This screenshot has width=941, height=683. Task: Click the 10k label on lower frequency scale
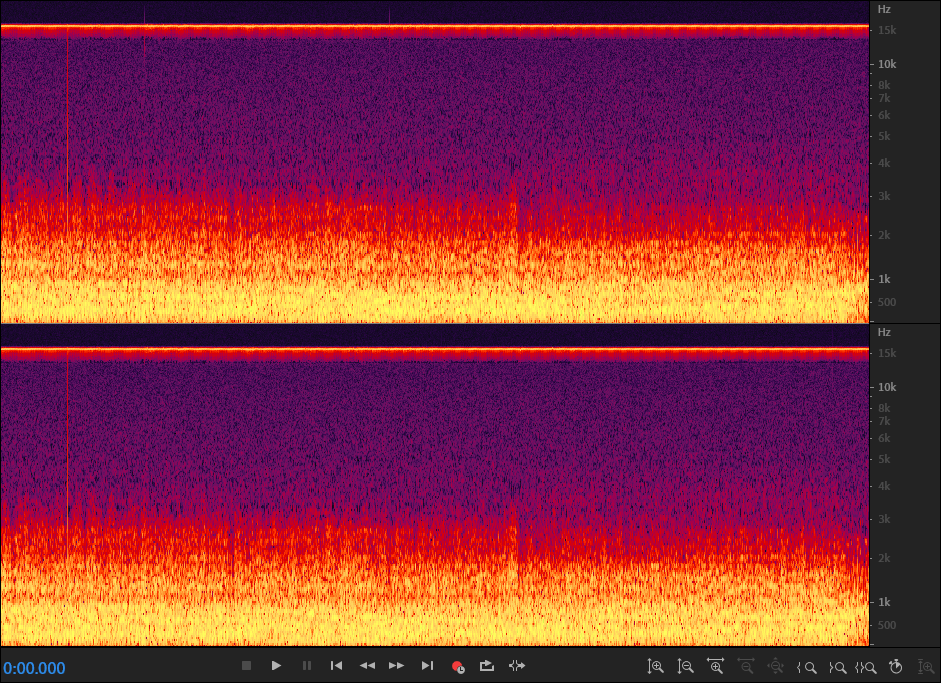tap(887, 387)
